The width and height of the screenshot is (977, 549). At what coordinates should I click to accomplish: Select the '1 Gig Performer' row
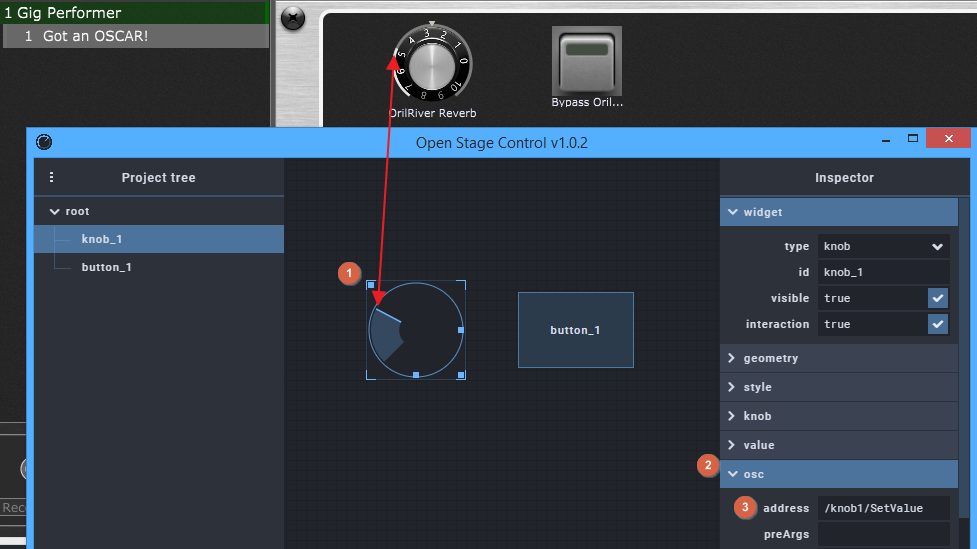[134, 12]
